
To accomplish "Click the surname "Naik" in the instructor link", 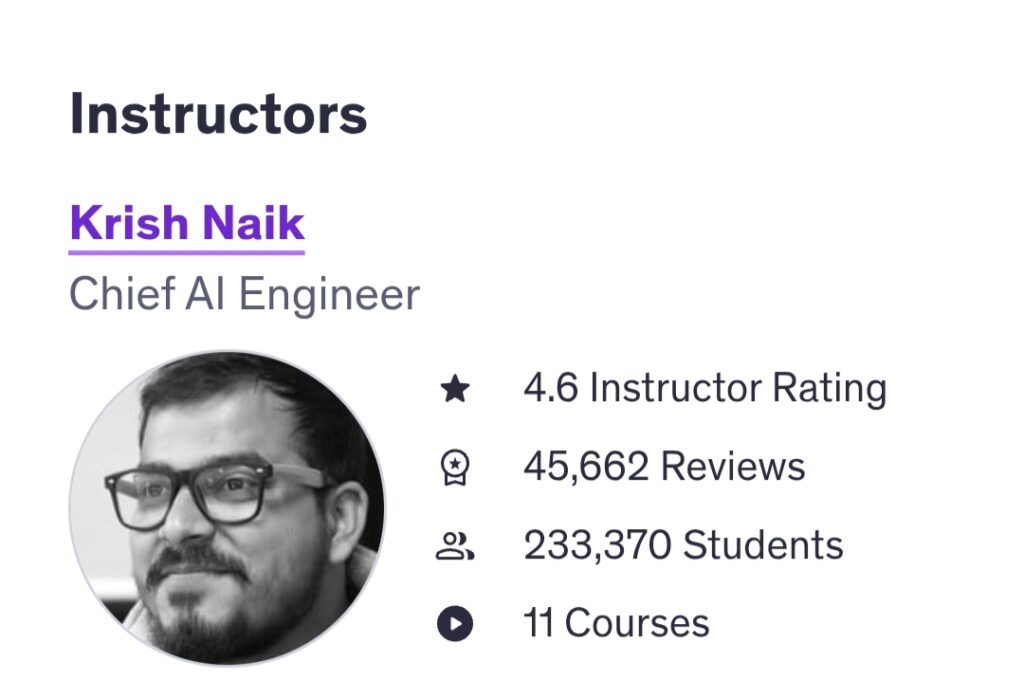I will [254, 222].
